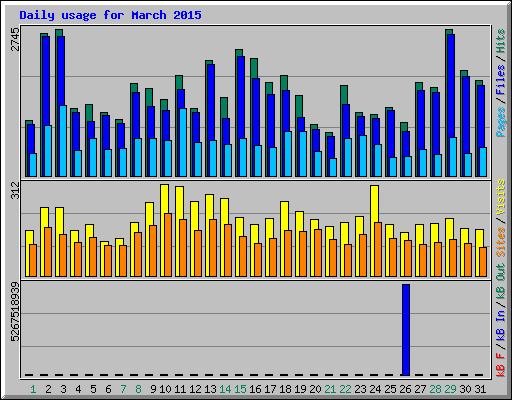
Task: Select day 31 label on the x-axis
Action: click(480, 389)
